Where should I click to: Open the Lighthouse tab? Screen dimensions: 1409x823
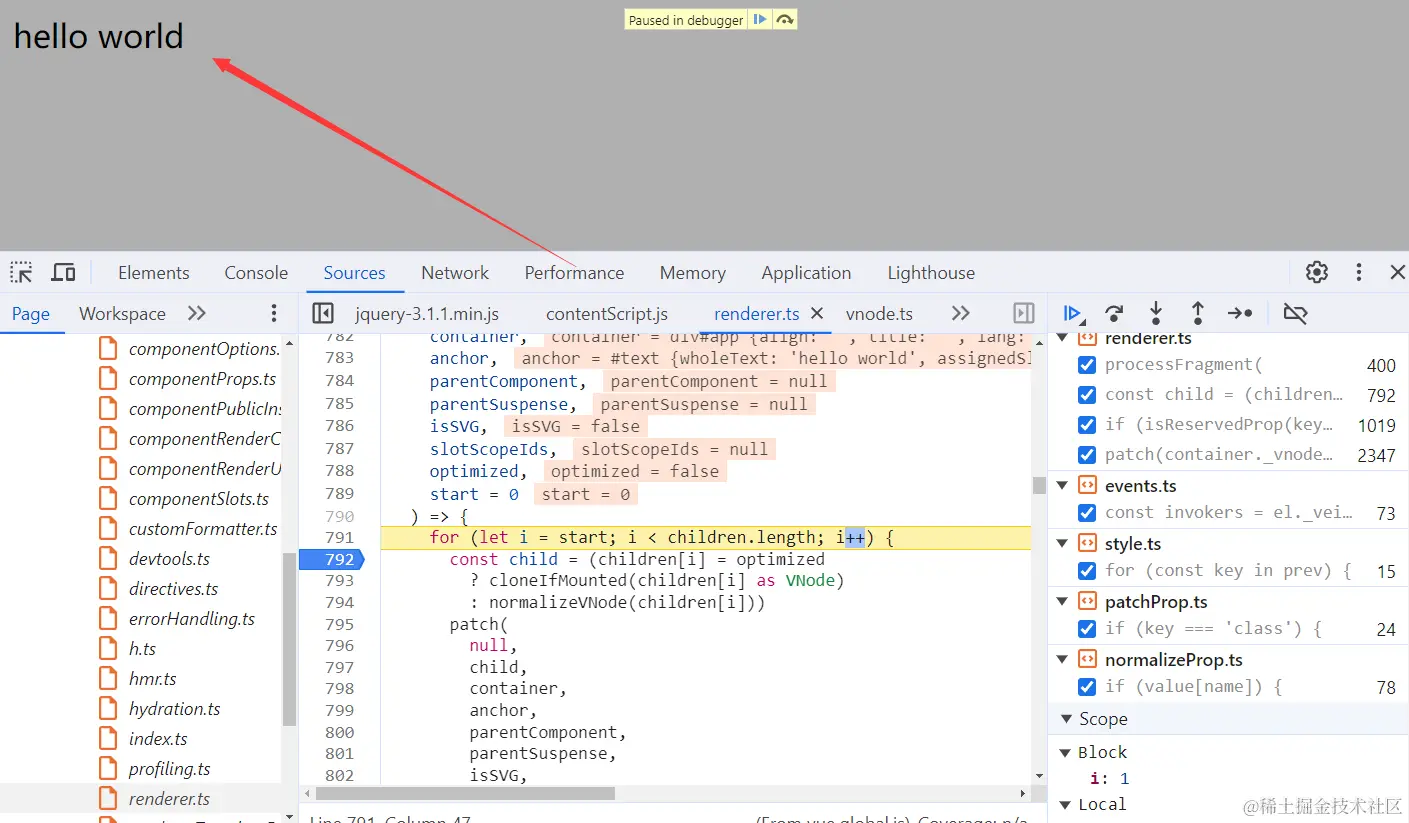coord(931,272)
